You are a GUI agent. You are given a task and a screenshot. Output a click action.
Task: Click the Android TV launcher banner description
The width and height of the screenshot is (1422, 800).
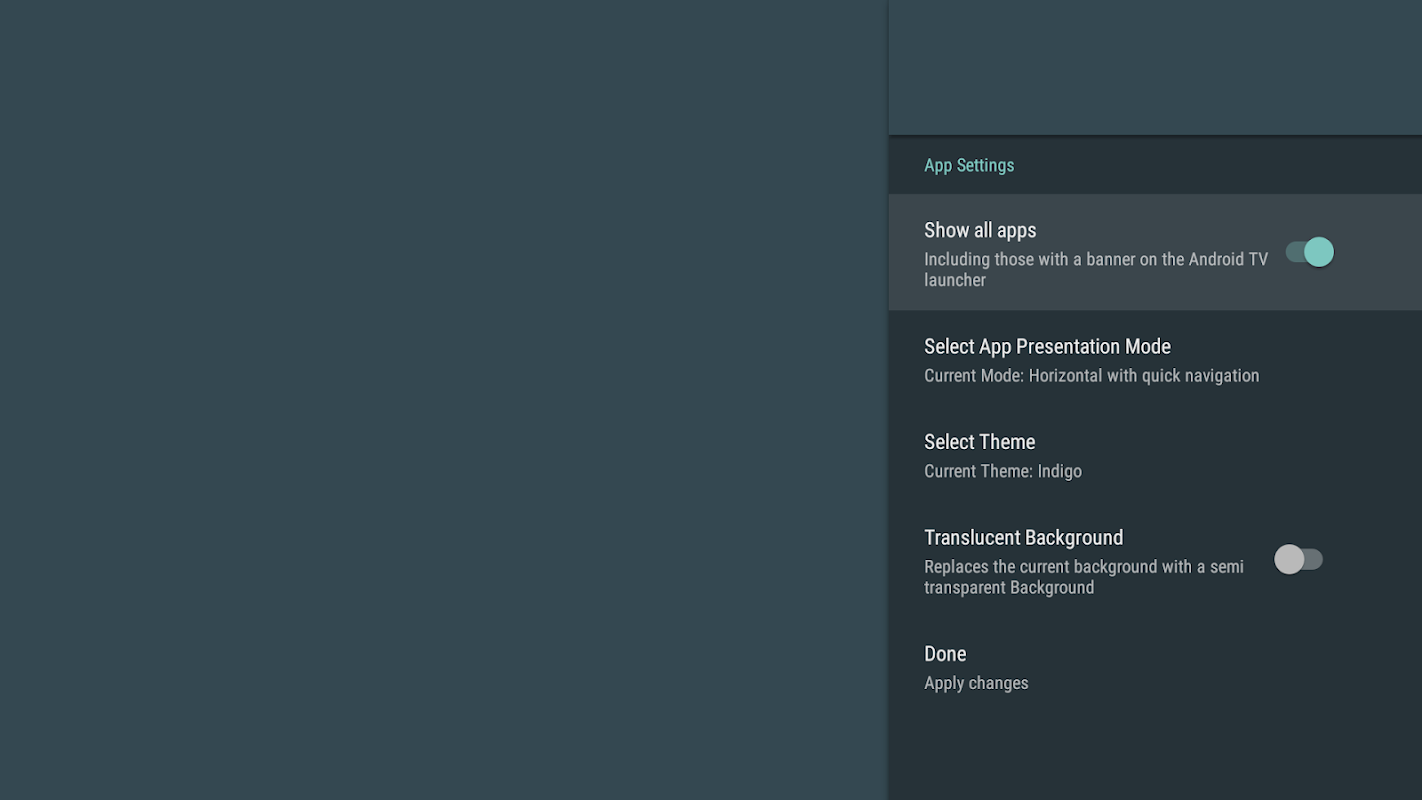[1095, 269]
